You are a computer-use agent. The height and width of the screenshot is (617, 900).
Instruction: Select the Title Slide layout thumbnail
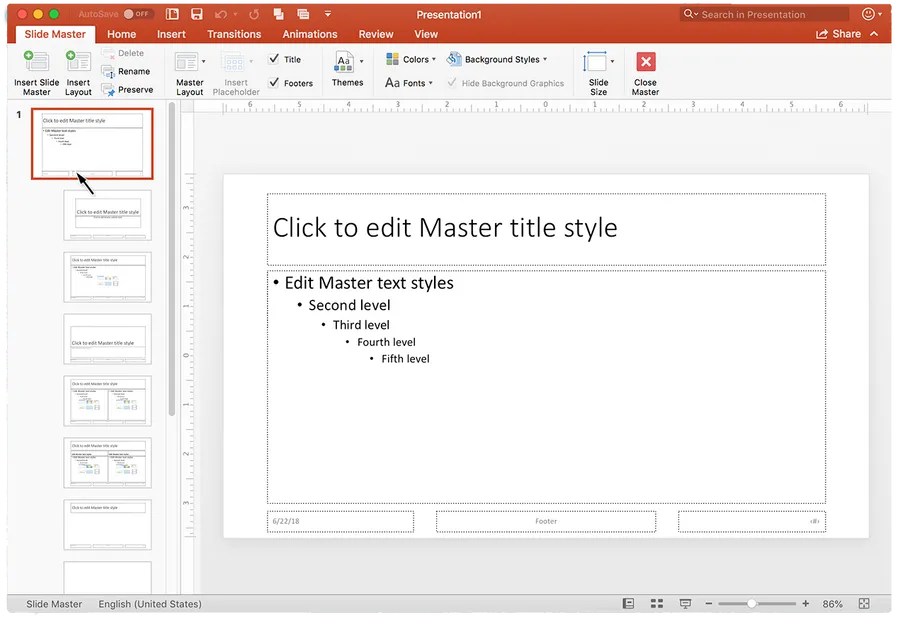tap(108, 215)
